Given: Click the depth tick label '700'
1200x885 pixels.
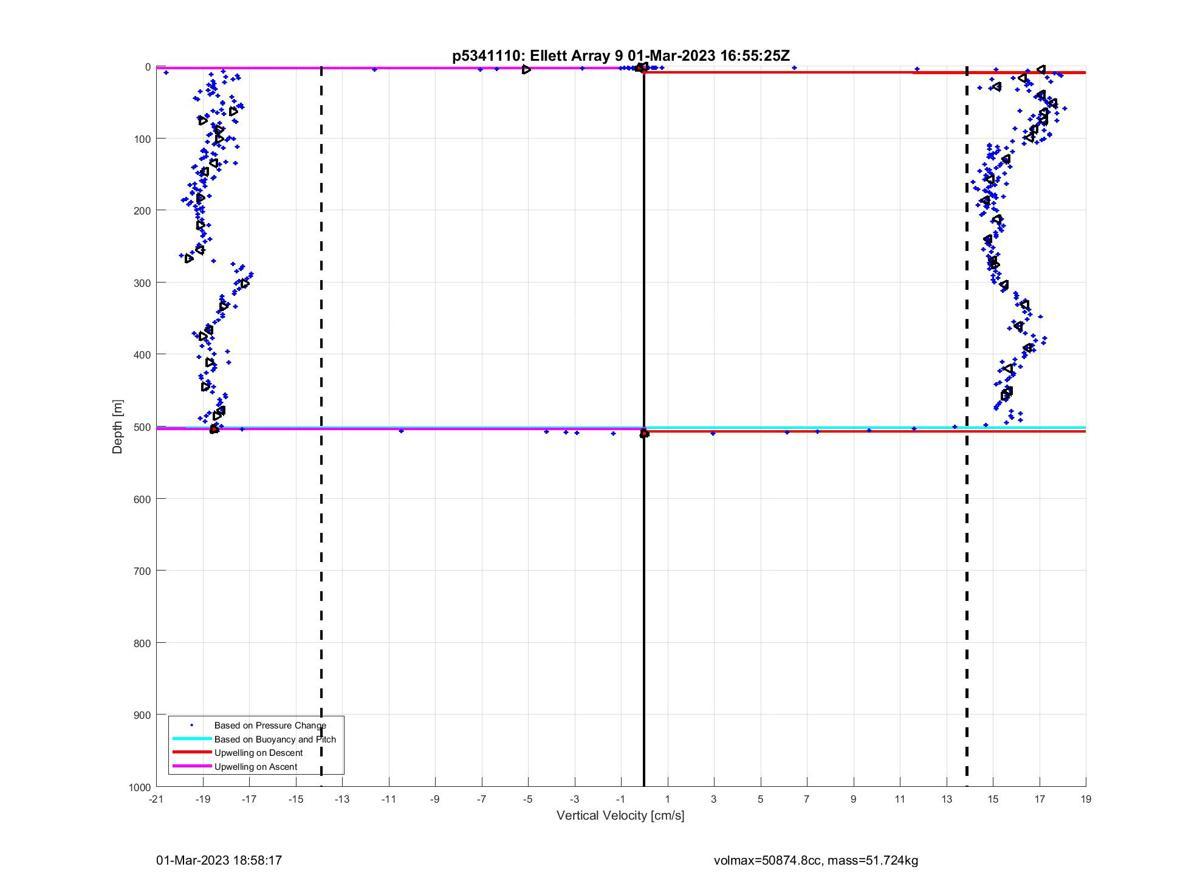Looking at the screenshot, I should tap(142, 571).
